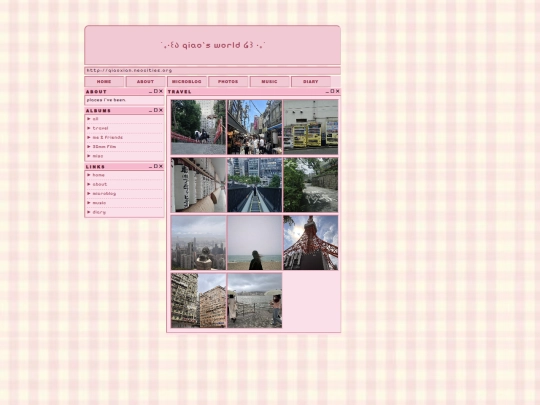View the yellow vending machines photo

click(311, 127)
